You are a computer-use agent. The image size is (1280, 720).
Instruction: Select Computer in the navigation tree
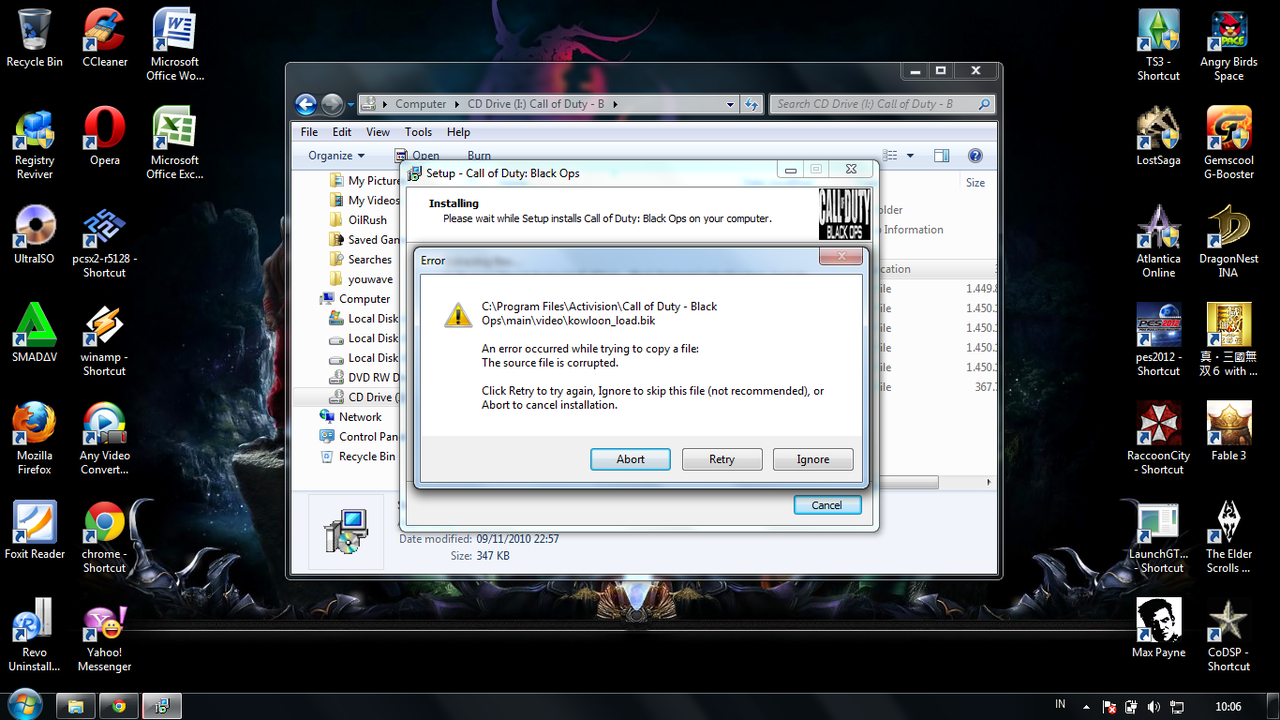[x=354, y=299]
